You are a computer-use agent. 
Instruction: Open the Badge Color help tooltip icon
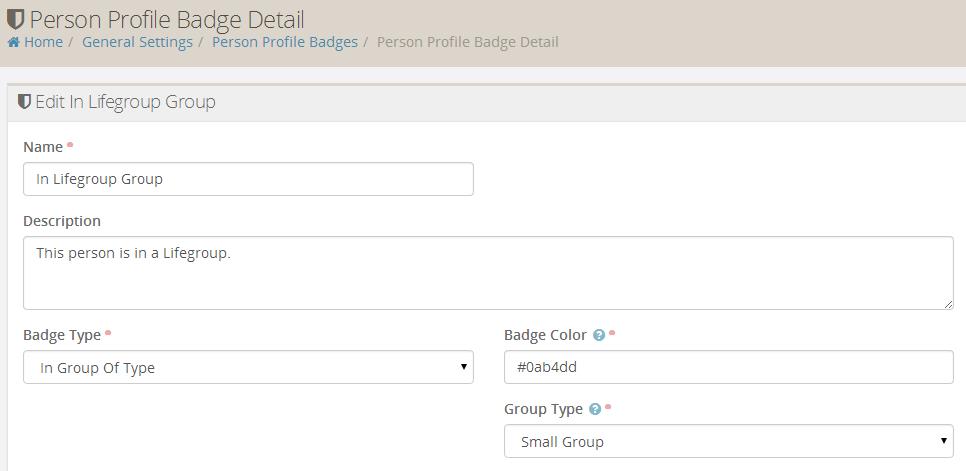(598, 335)
